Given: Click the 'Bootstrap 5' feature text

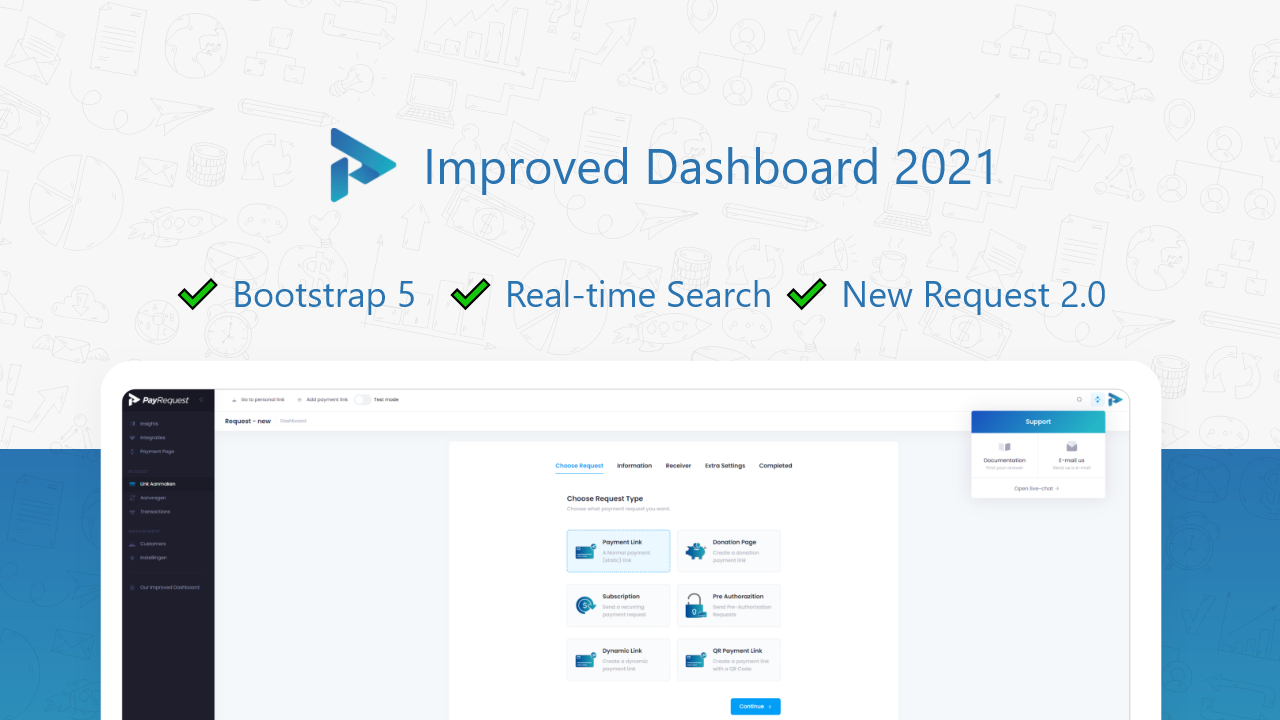Looking at the screenshot, I should click(324, 295).
